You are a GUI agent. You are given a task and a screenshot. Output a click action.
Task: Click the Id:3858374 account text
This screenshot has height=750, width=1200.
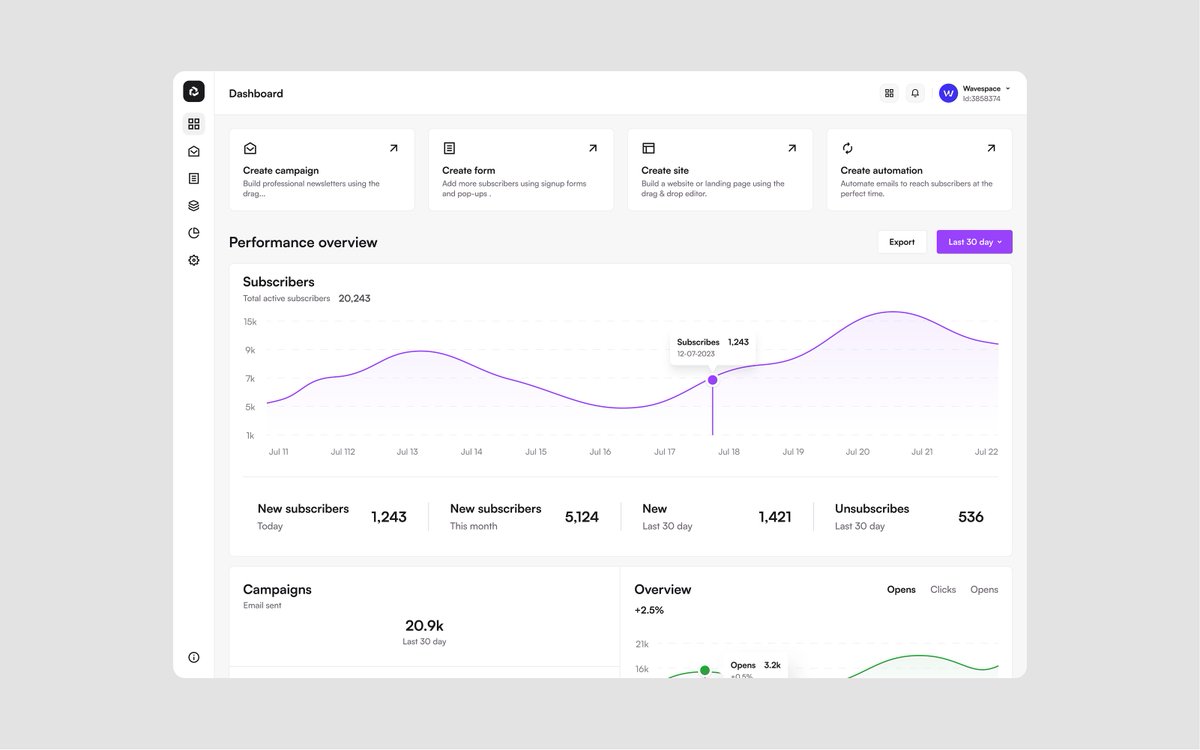coord(982,99)
